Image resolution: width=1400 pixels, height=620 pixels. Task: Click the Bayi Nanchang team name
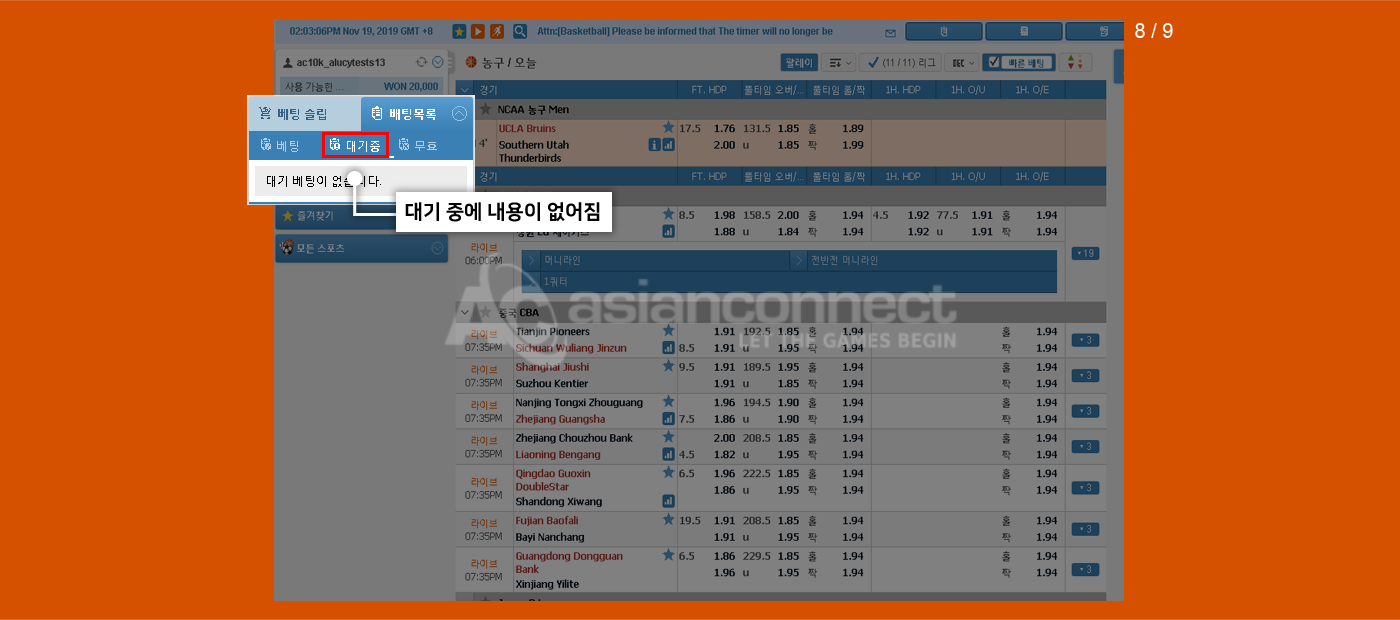coord(550,537)
